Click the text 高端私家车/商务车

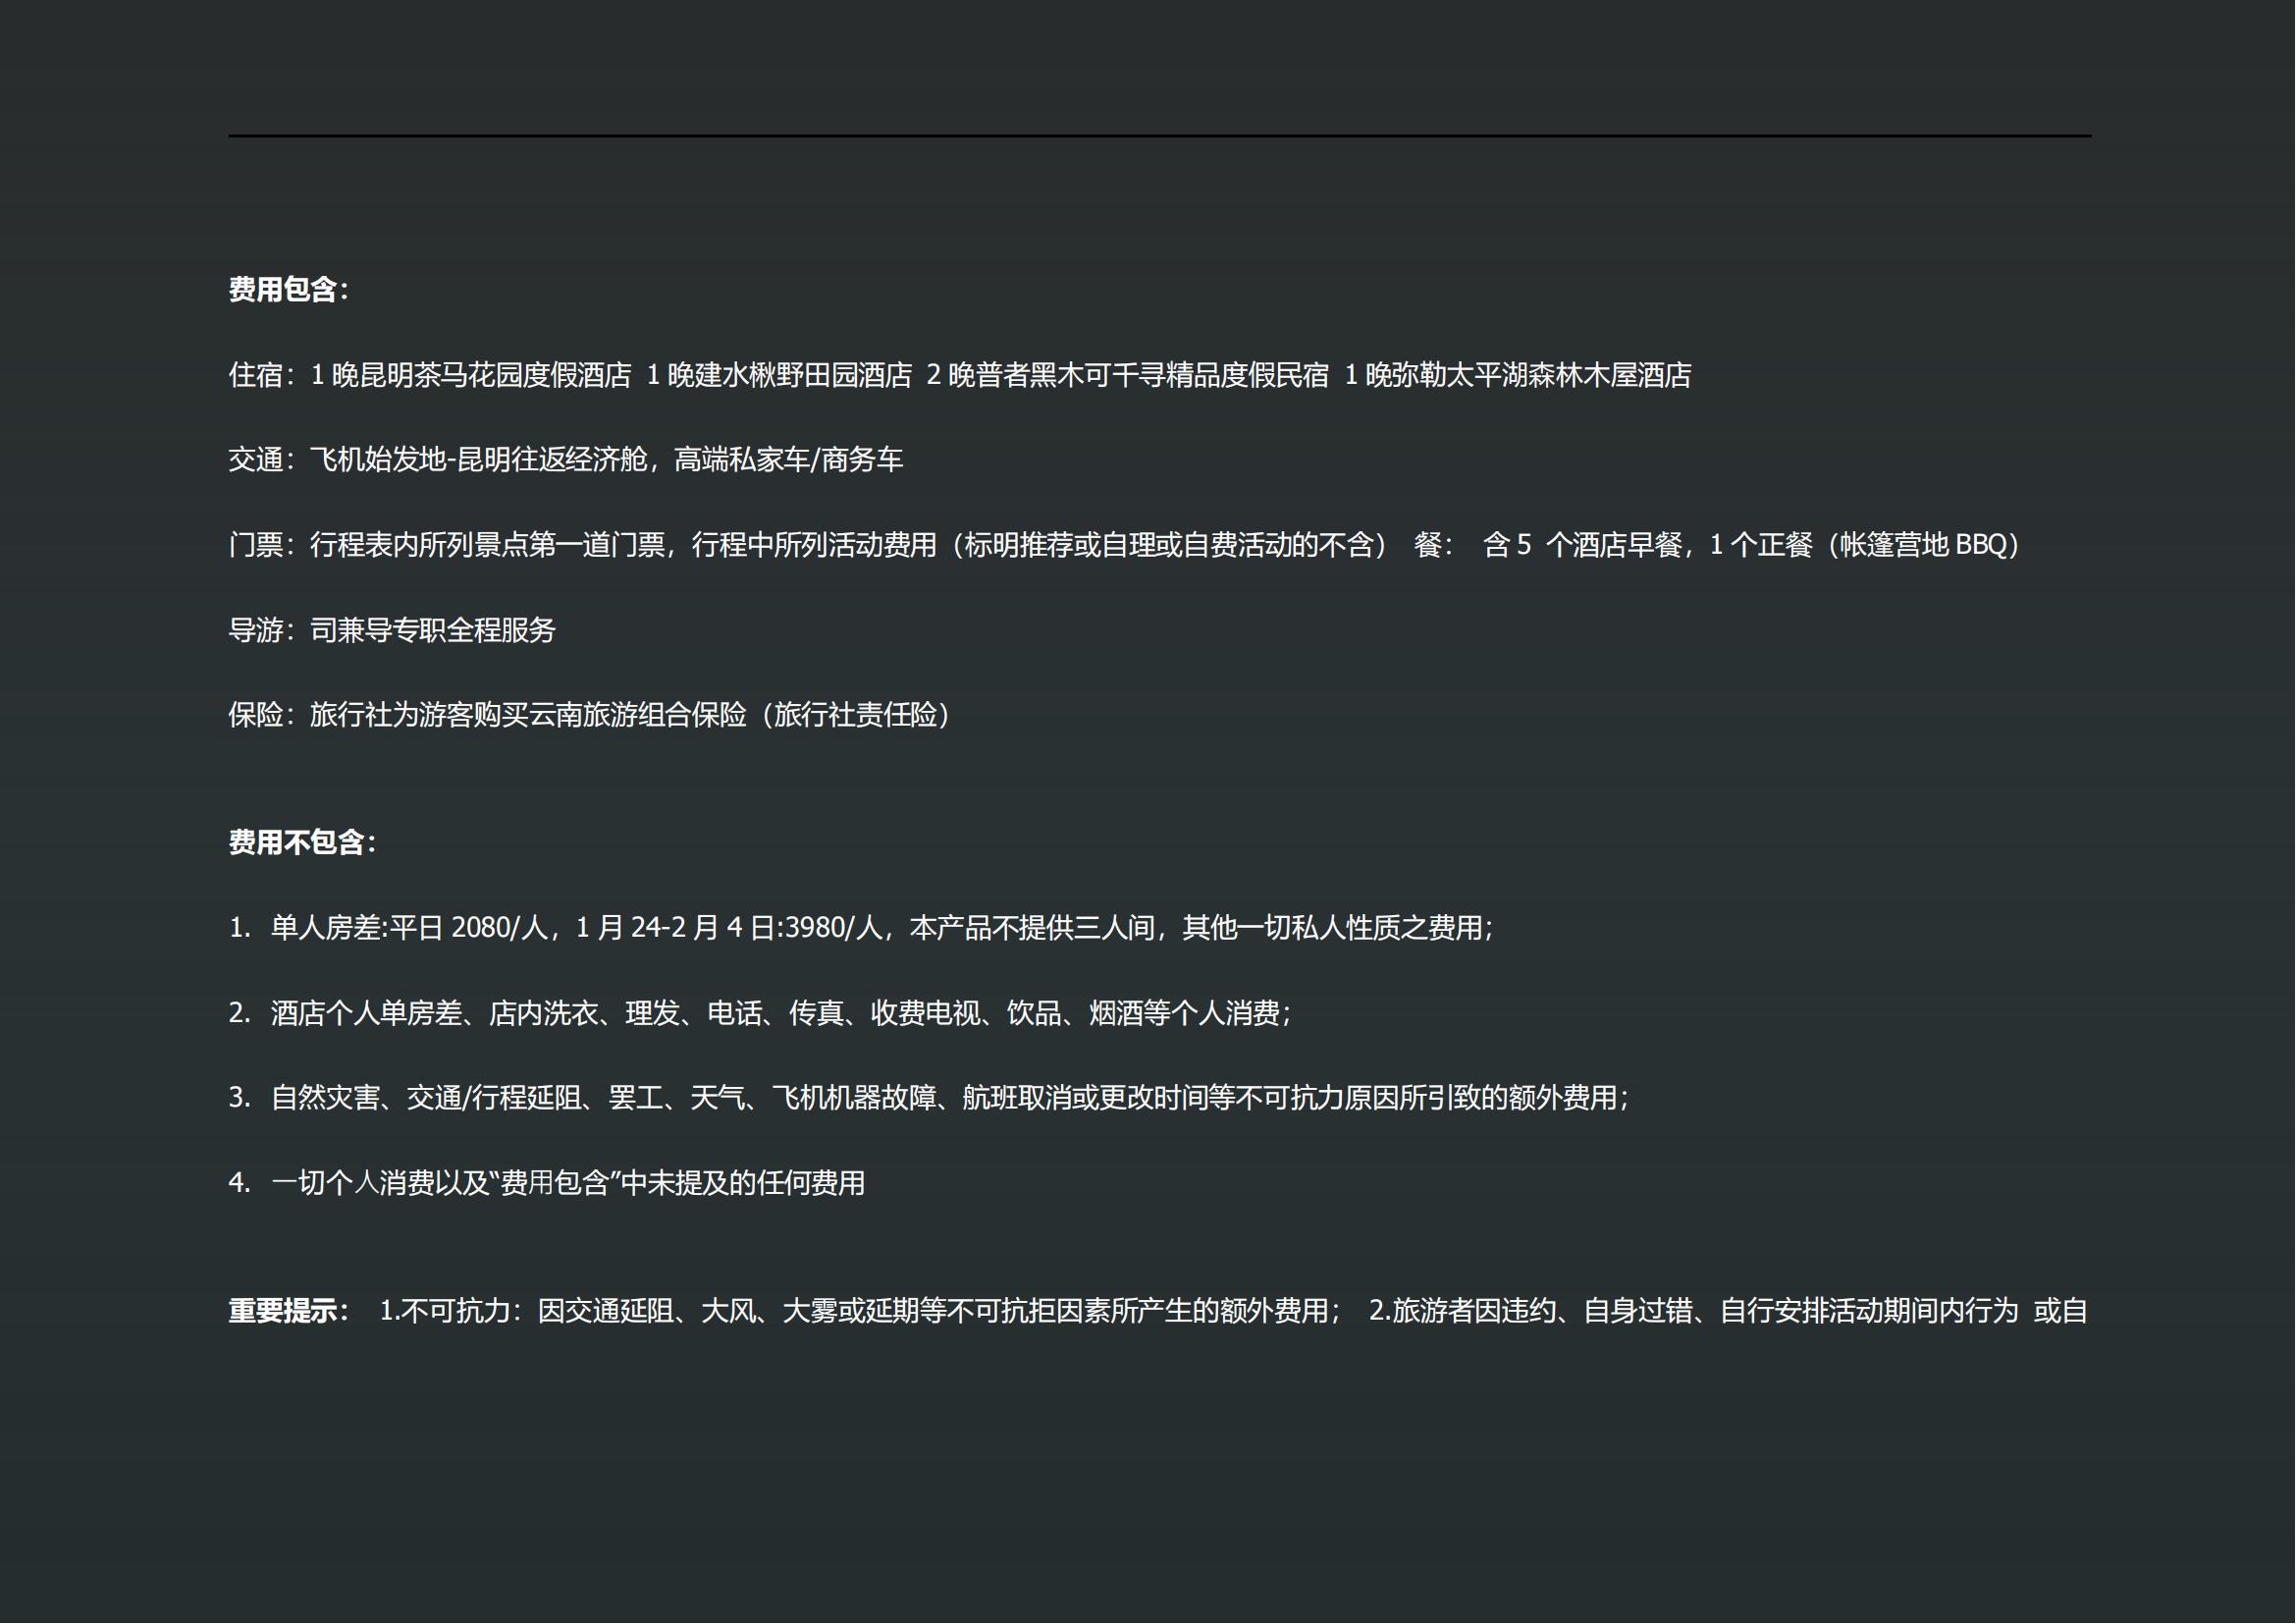point(789,460)
